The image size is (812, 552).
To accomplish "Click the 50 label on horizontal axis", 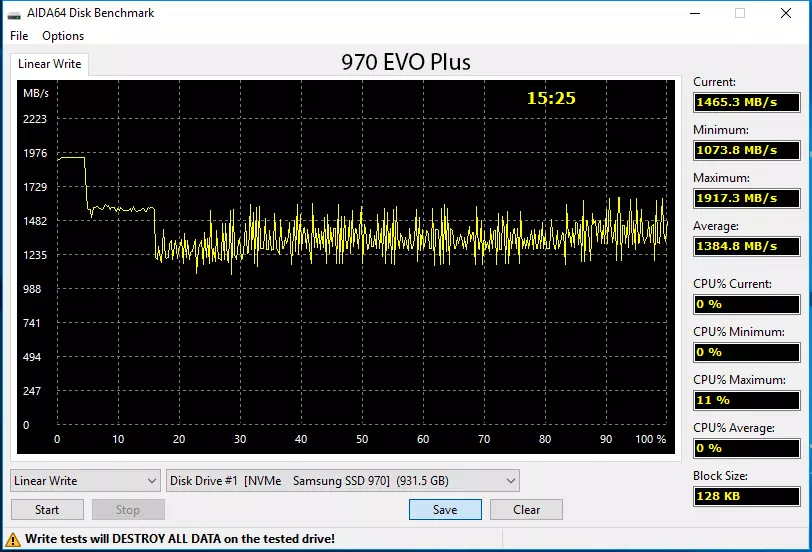I will (362, 439).
